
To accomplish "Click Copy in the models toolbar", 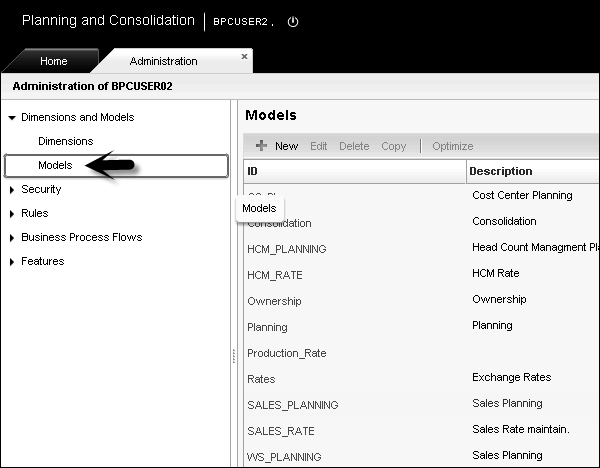I will [394, 146].
